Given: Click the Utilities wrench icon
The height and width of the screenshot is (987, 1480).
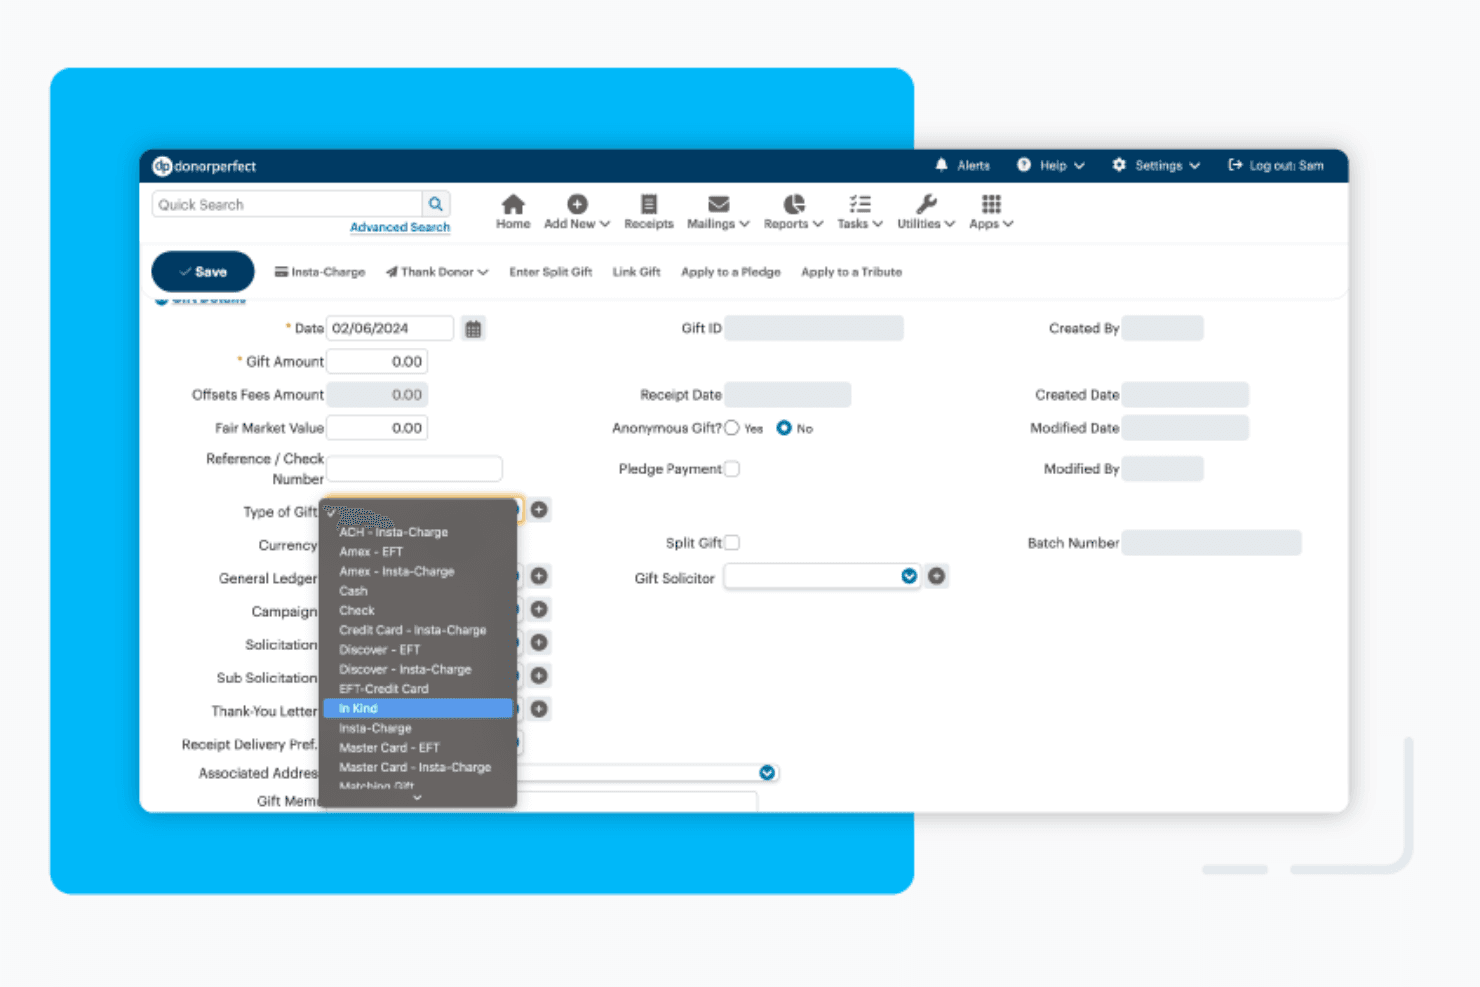Looking at the screenshot, I should (926, 204).
